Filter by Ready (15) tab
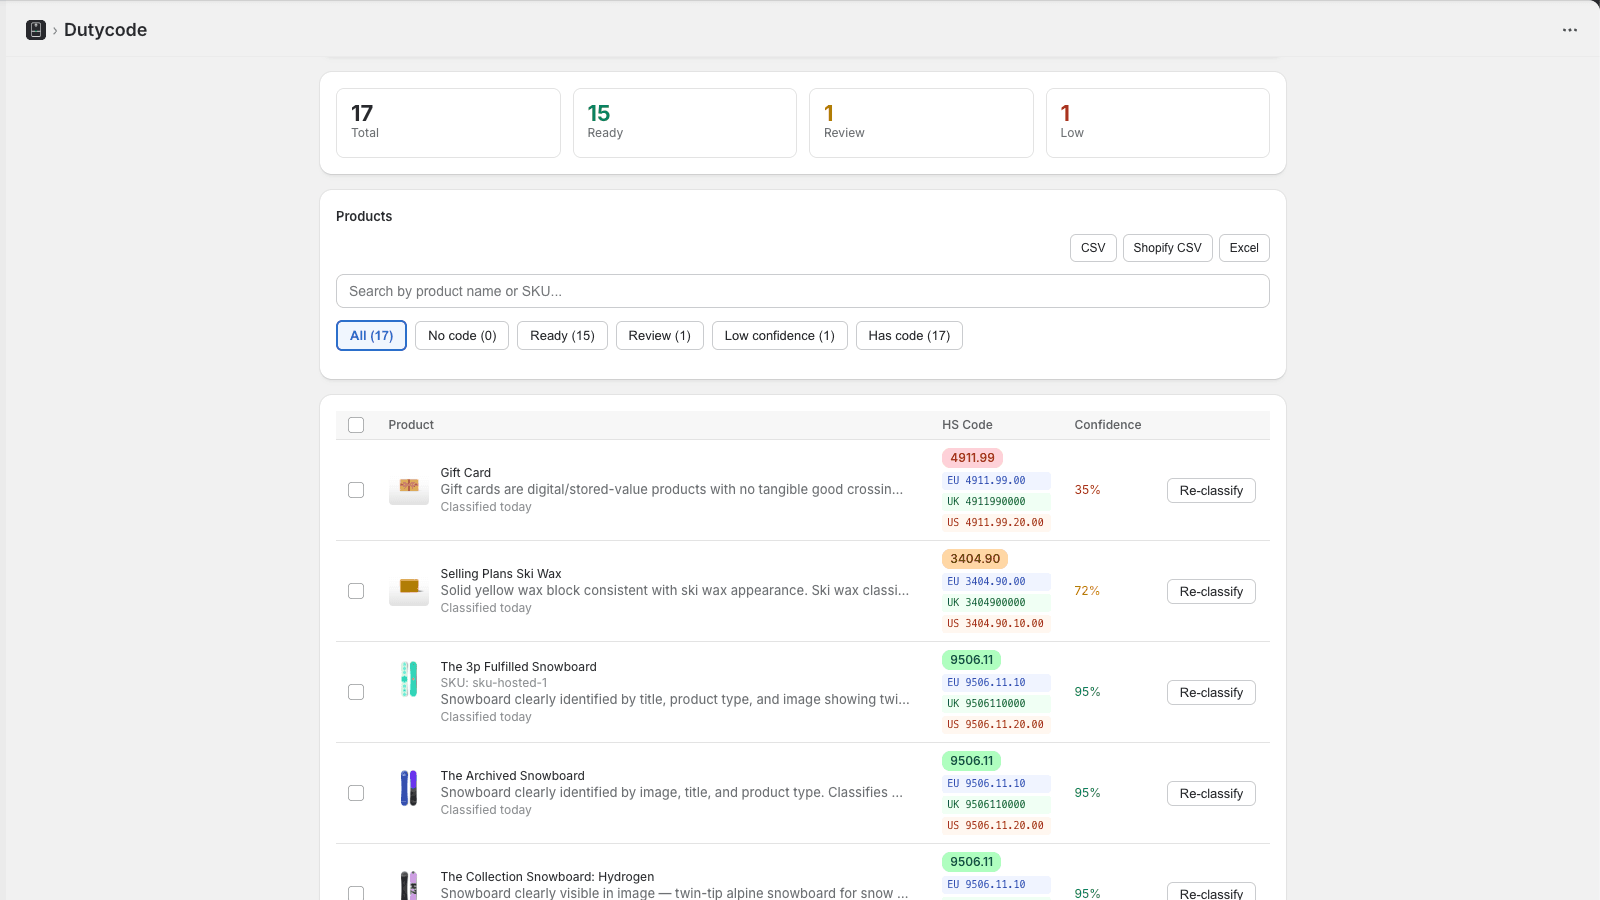Image resolution: width=1600 pixels, height=900 pixels. (x=562, y=336)
